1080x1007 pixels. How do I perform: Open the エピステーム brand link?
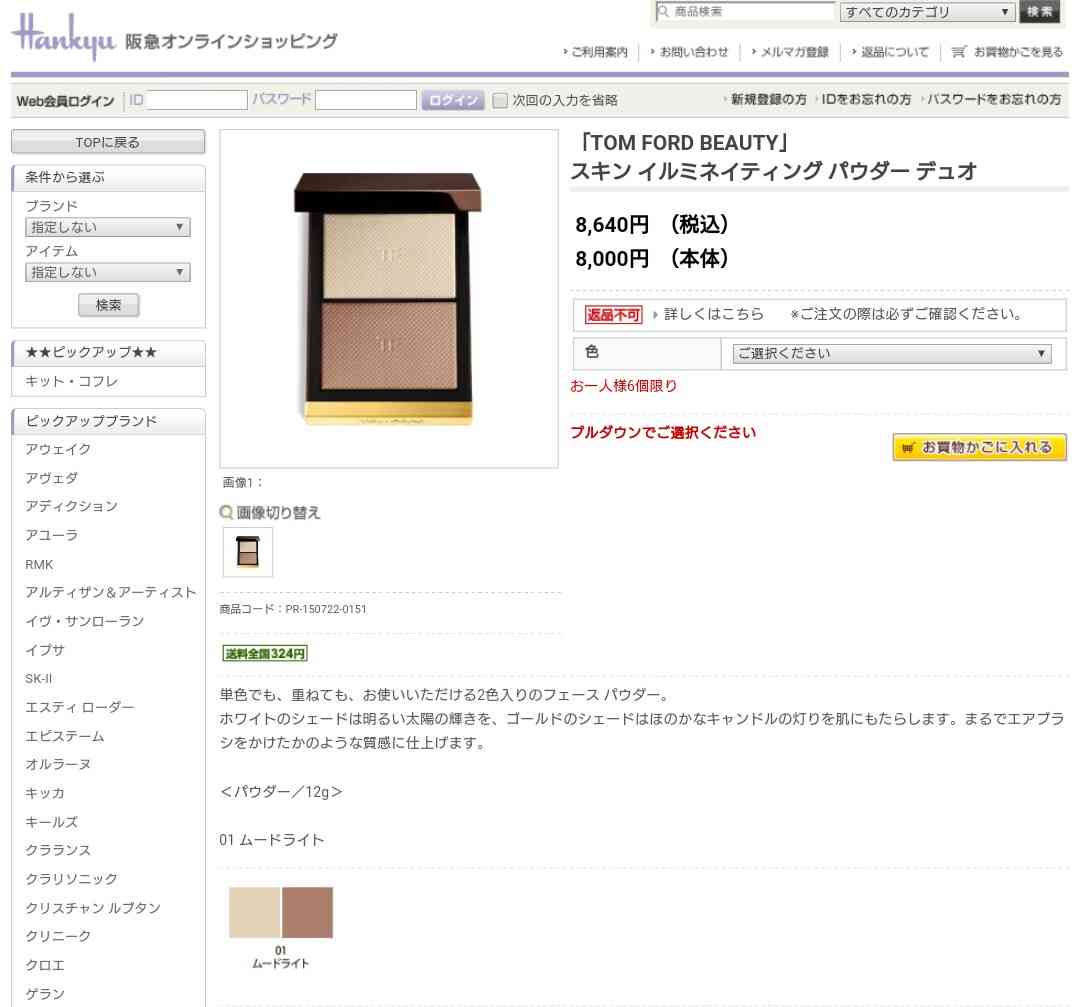coord(65,736)
